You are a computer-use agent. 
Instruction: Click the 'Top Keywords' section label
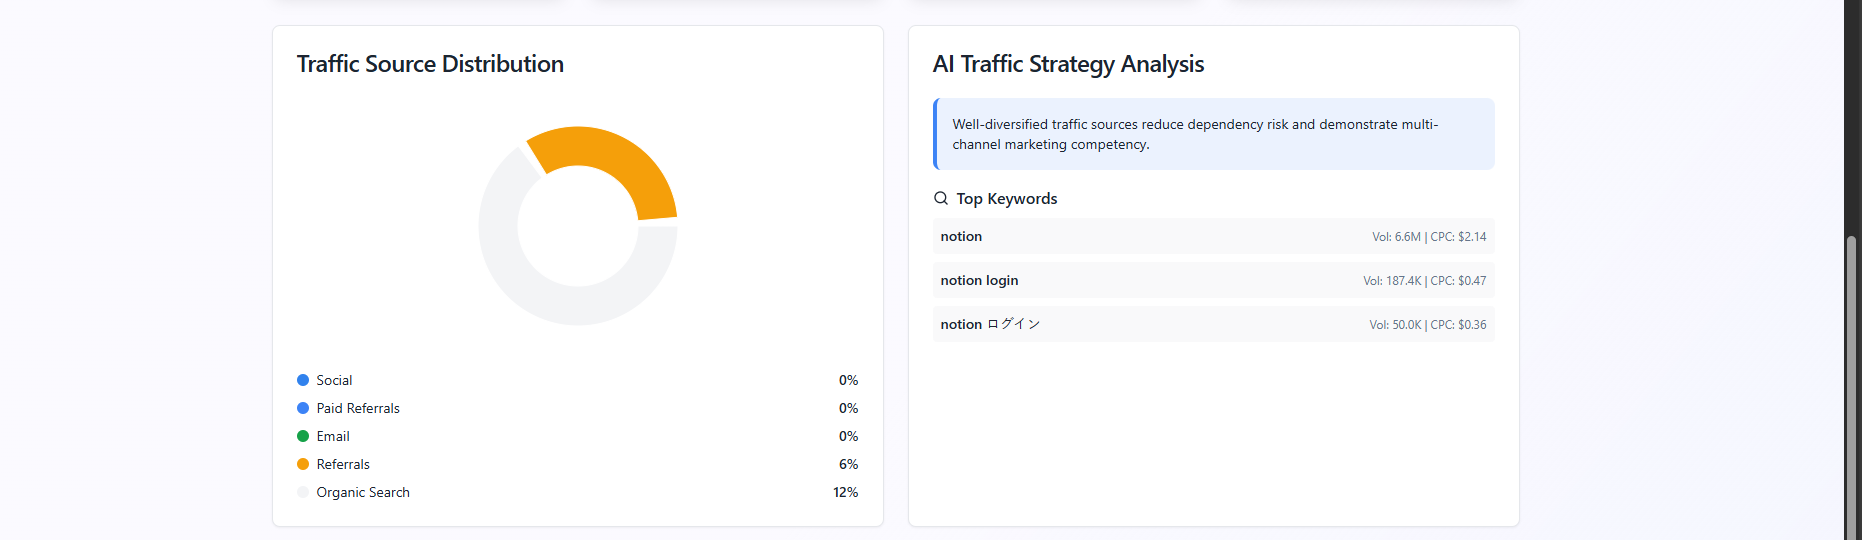tap(1007, 198)
